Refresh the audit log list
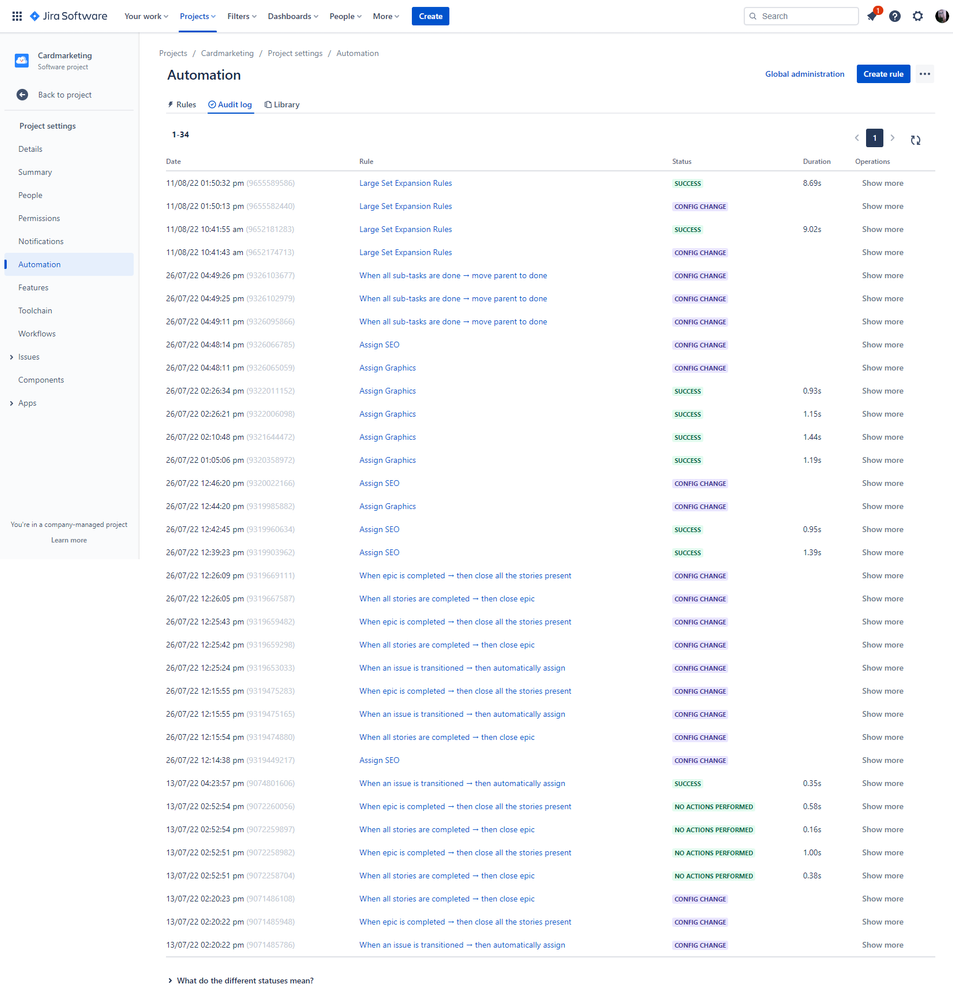The image size is (953, 999). (915, 140)
